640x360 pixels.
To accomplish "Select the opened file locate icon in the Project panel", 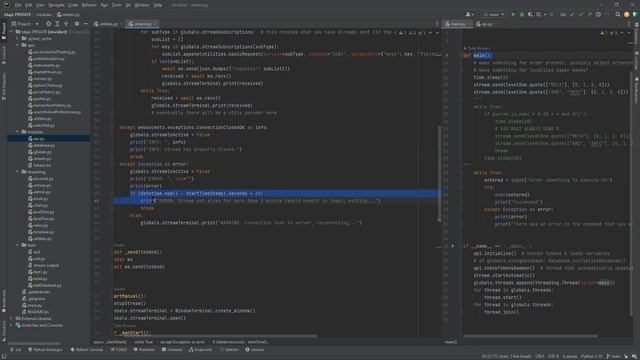I will click(x=49, y=24).
